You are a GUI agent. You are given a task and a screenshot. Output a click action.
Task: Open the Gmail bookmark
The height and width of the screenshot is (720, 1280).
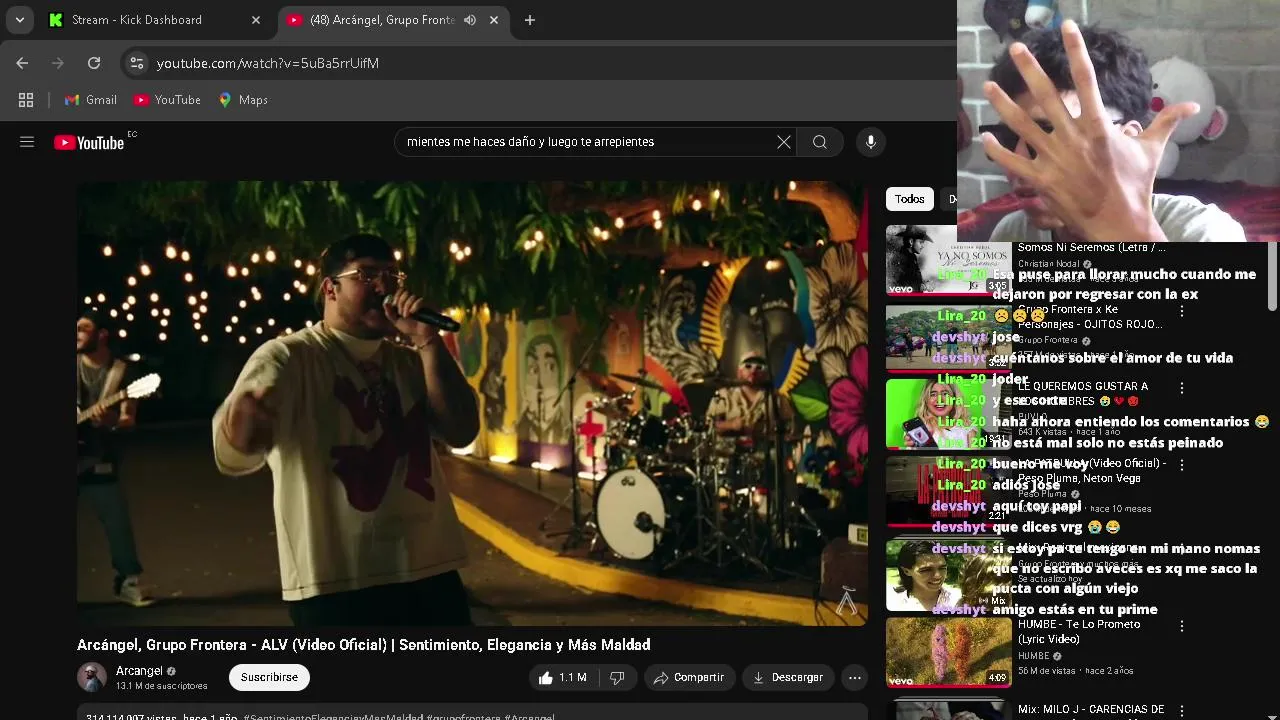click(91, 100)
